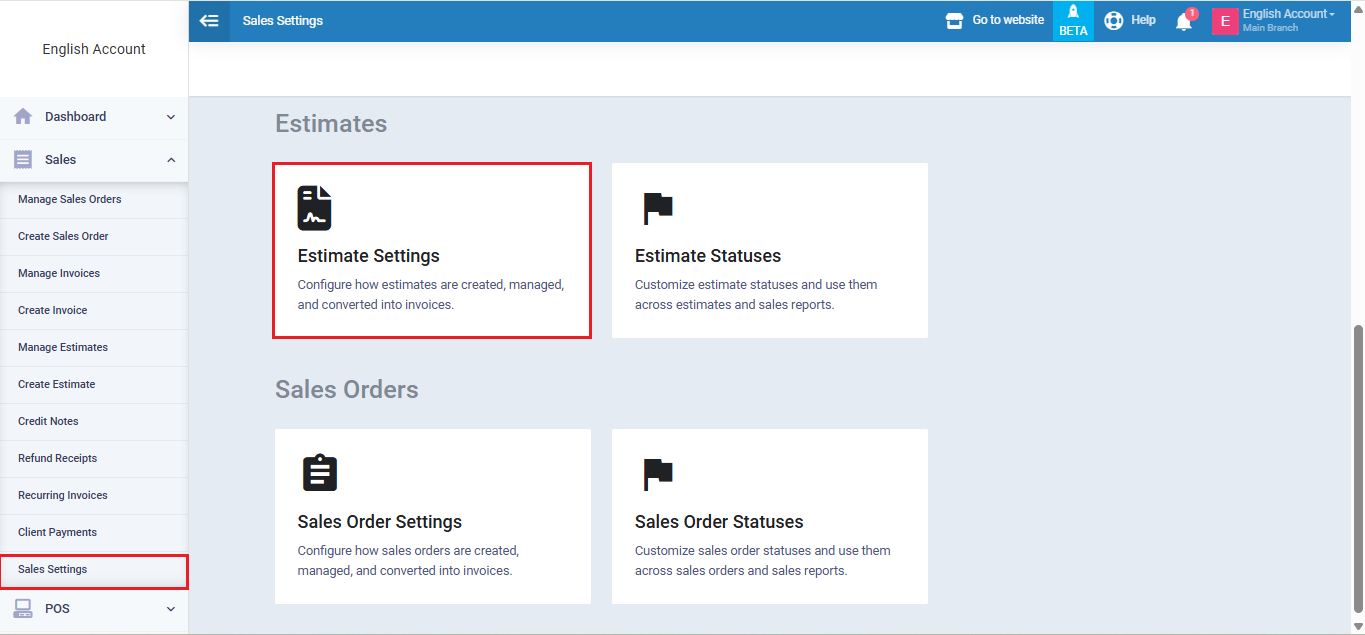1365x635 pixels.
Task: Collapse sidebar with the back-arrow menu icon
Action: click(209, 20)
